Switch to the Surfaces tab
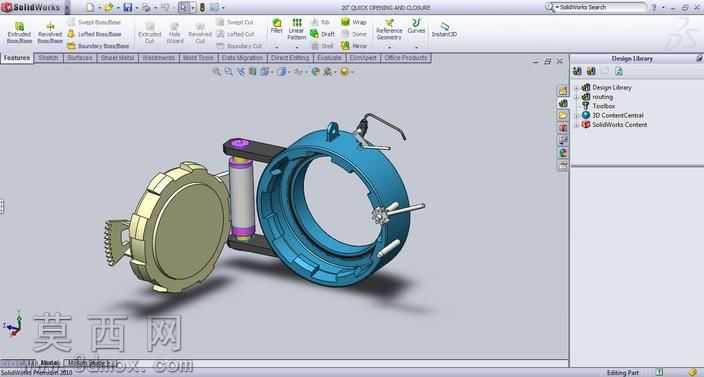 click(x=80, y=58)
